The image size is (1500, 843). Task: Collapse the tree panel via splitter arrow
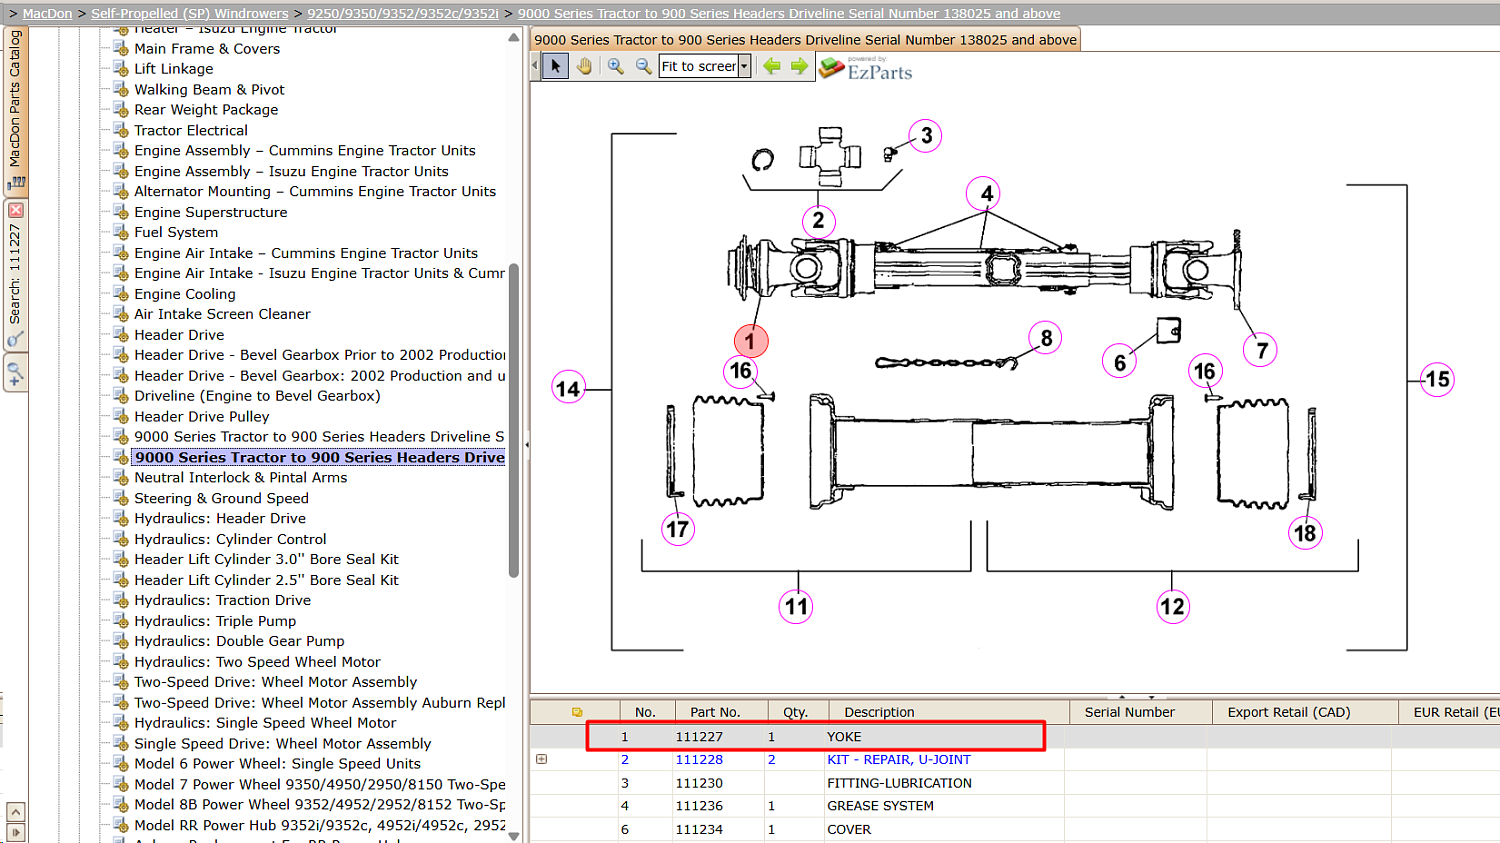[x=526, y=444]
